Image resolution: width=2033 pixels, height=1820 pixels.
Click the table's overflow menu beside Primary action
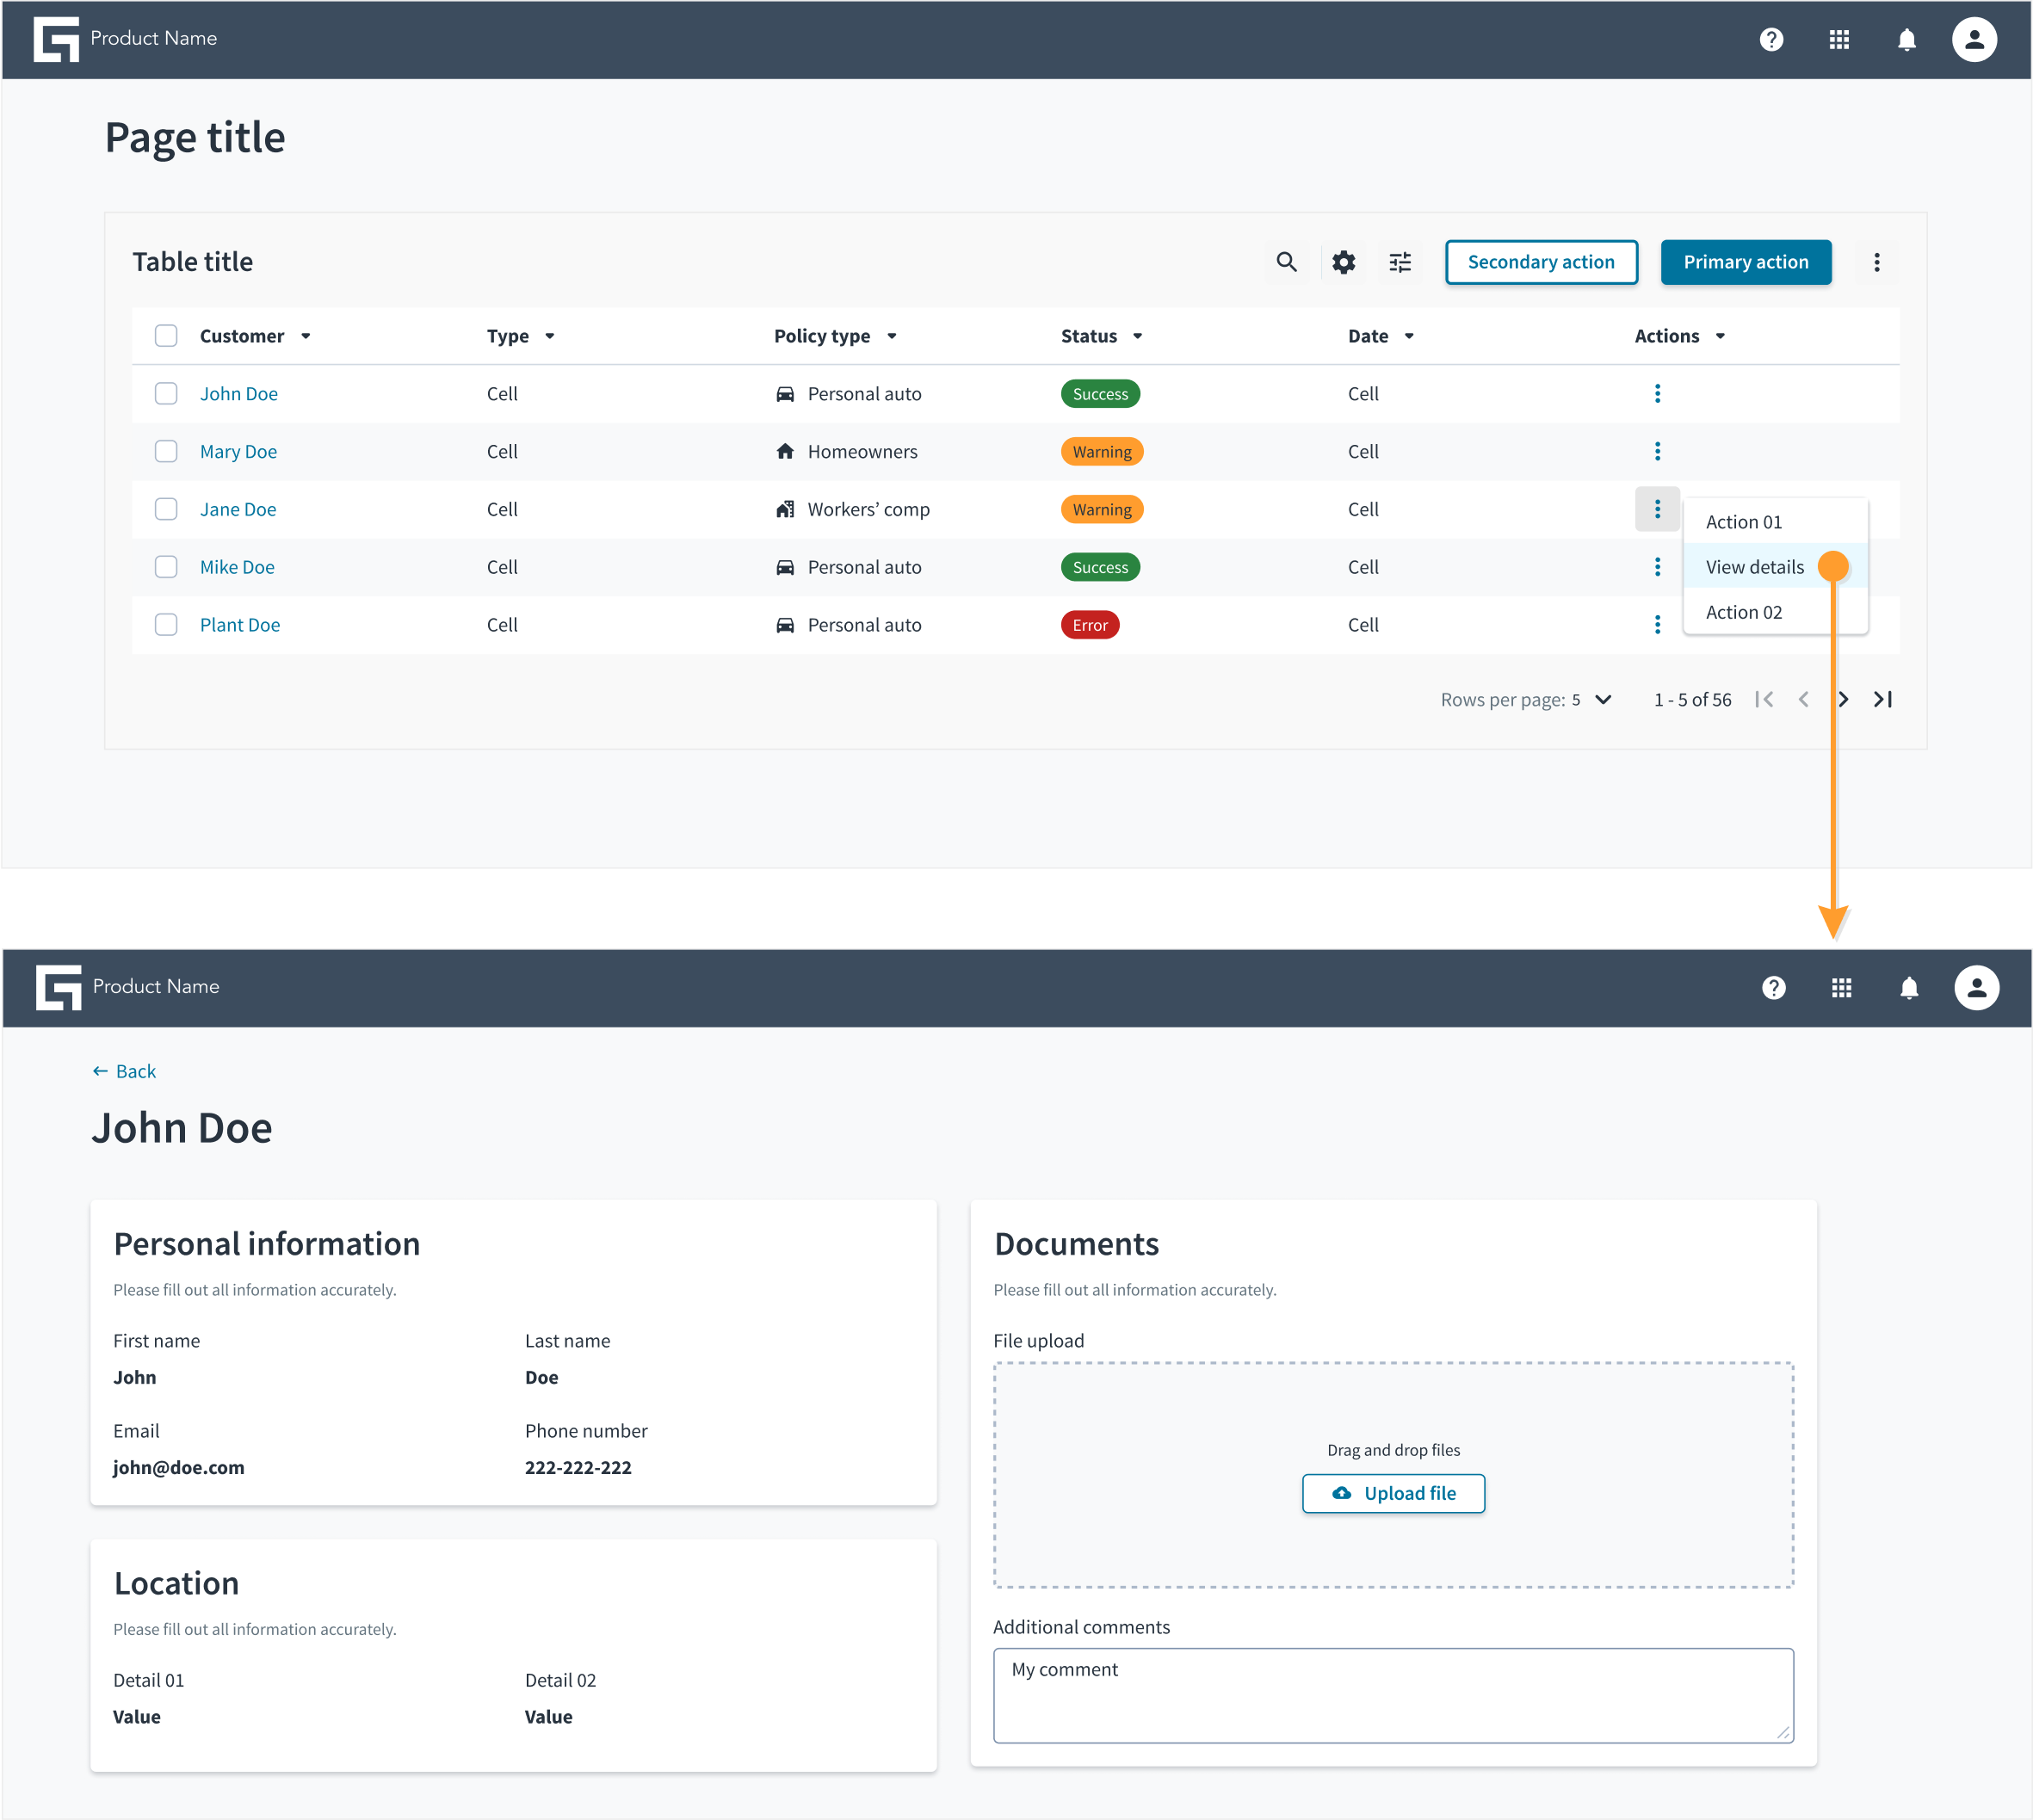point(1876,262)
